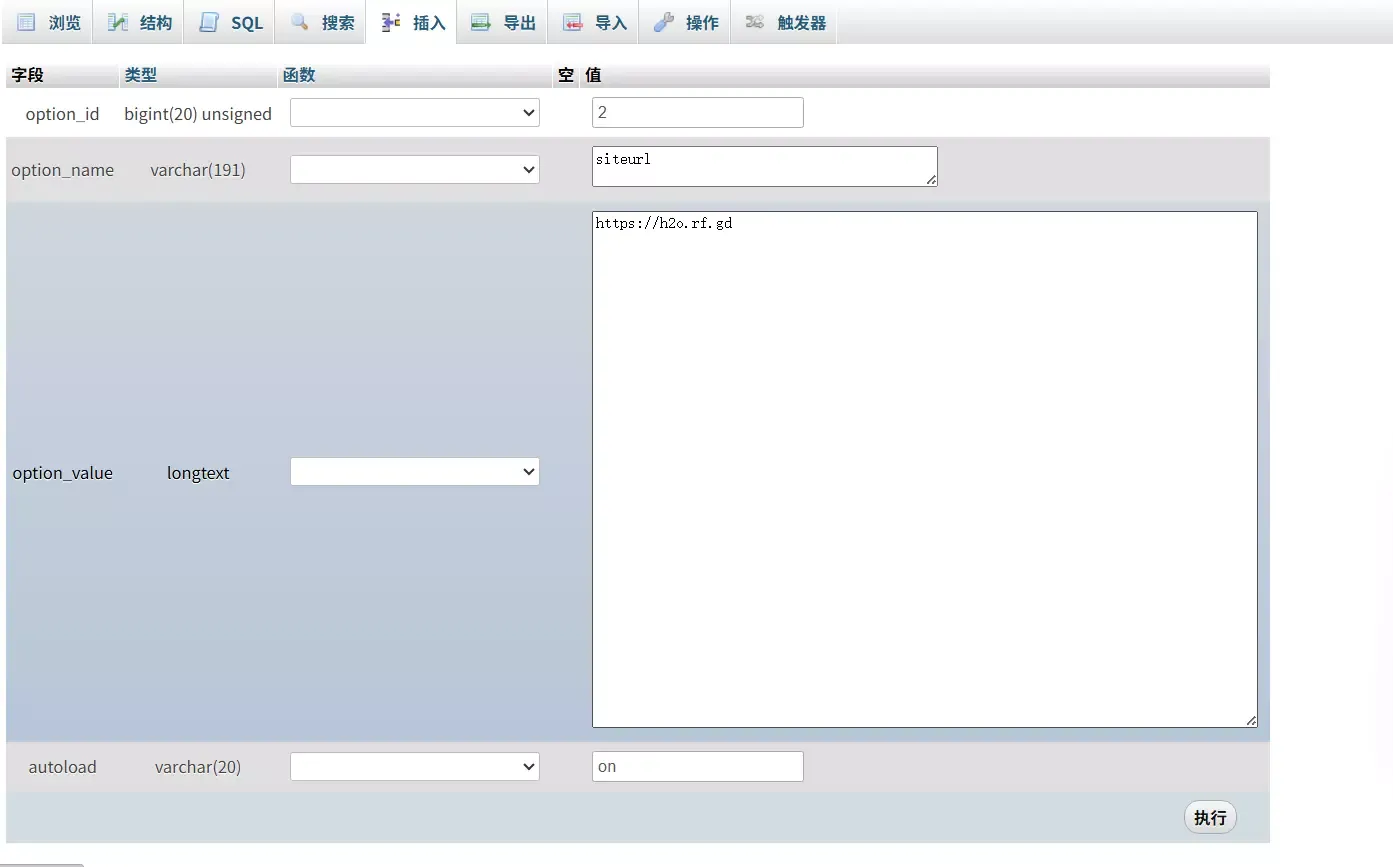Image resolution: width=1393 pixels, height=867 pixels.
Task: Open function dropdown for autoload
Action: tap(414, 767)
